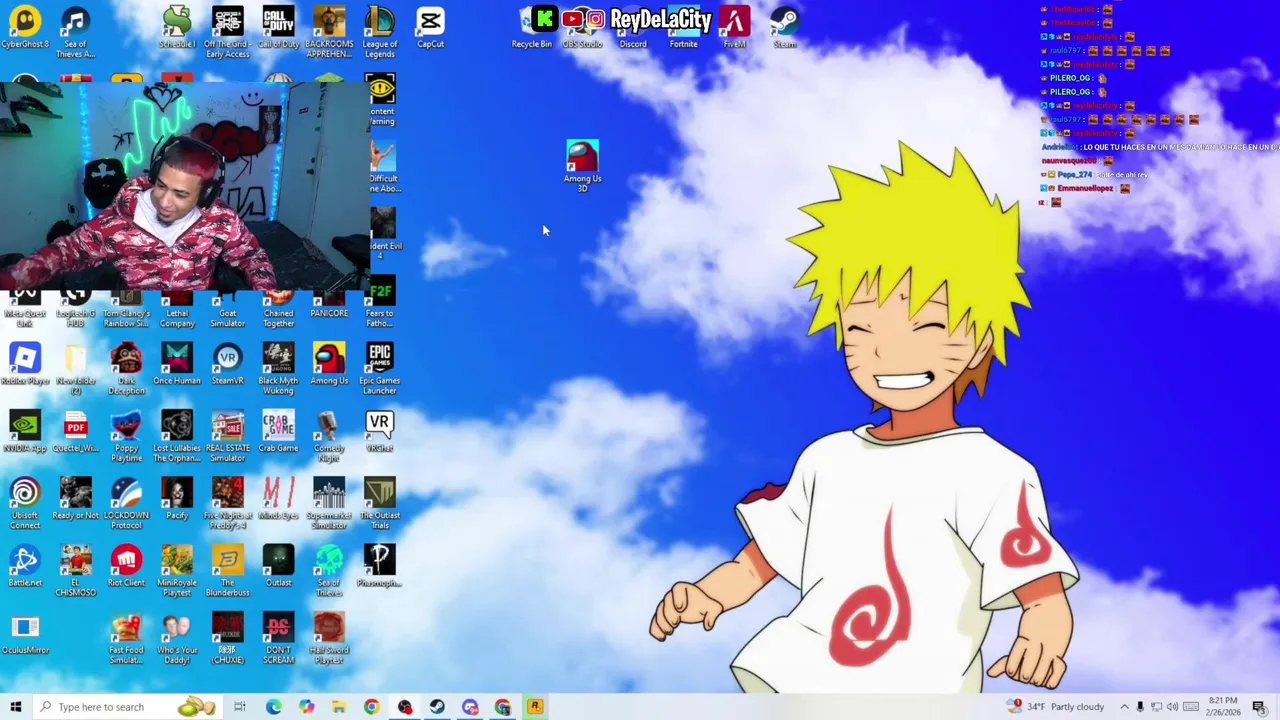This screenshot has height=720, width=1280.
Task: Open the Riot Client icon
Action: [x=126, y=566]
